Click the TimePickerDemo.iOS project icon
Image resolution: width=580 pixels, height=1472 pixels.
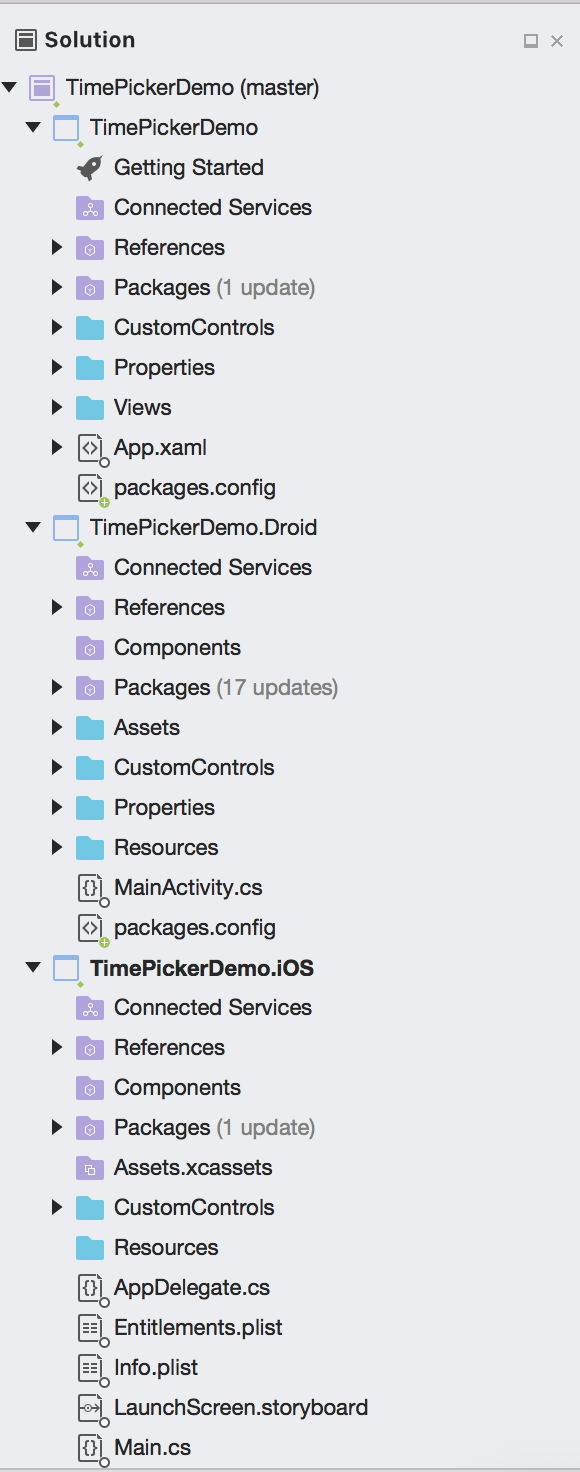pyautogui.click(x=67, y=968)
